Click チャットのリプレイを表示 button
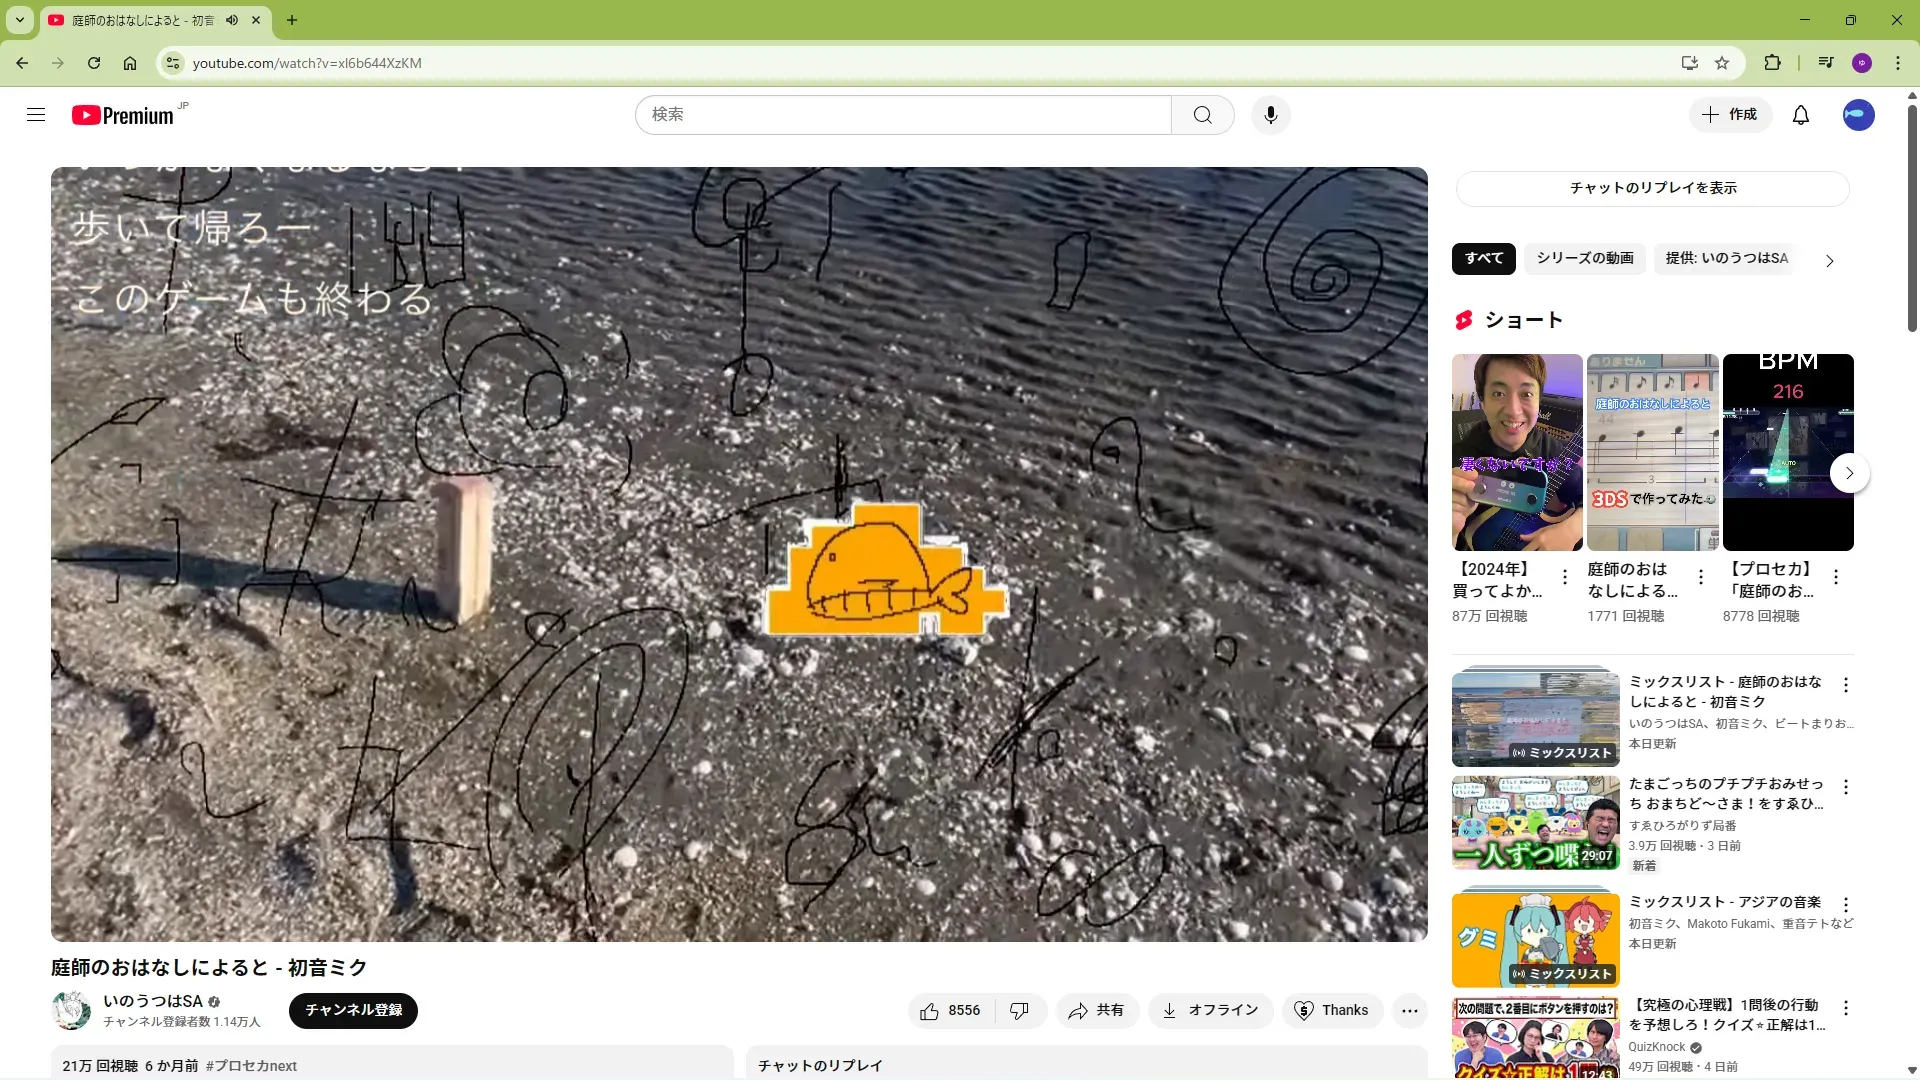The image size is (1920, 1080). pyautogui.click(x=1652, y=188)
